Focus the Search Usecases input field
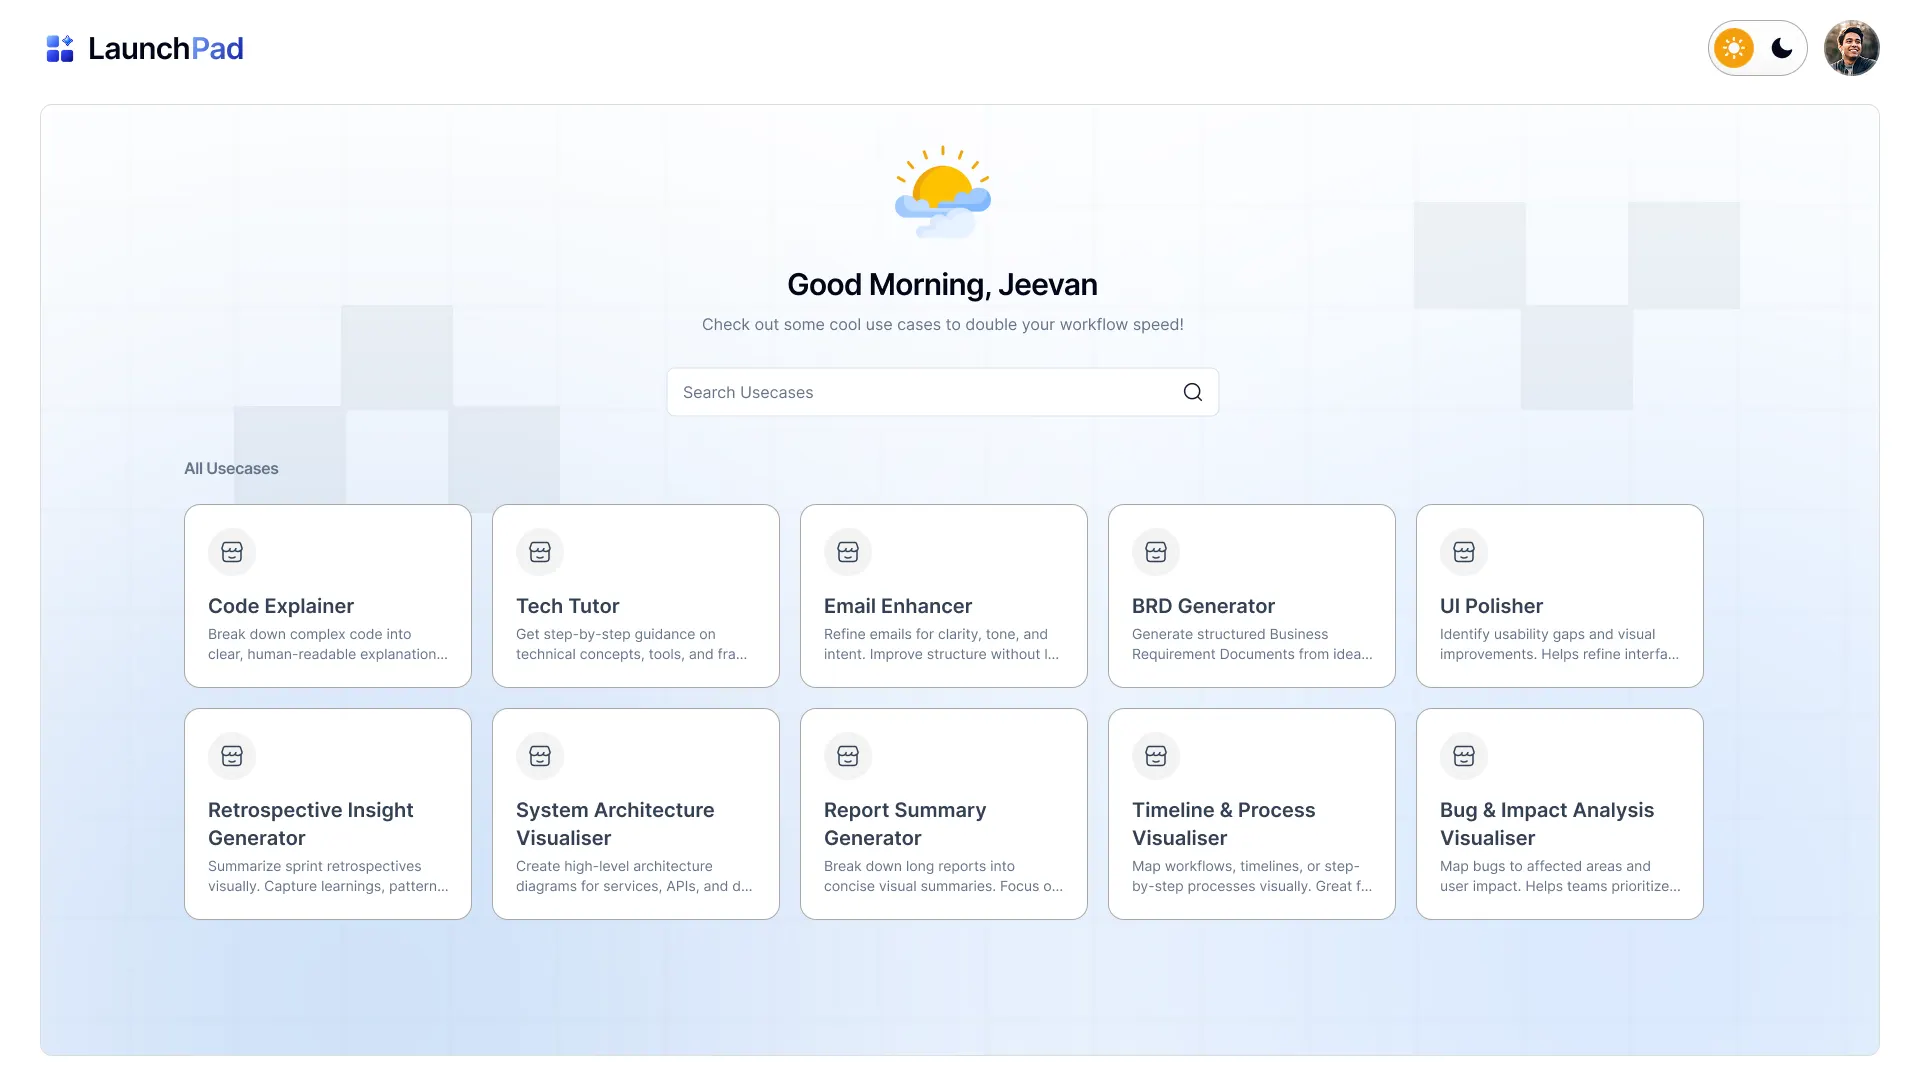Viewport: 1920px width, 1080px height. click(x=920, y=392)
